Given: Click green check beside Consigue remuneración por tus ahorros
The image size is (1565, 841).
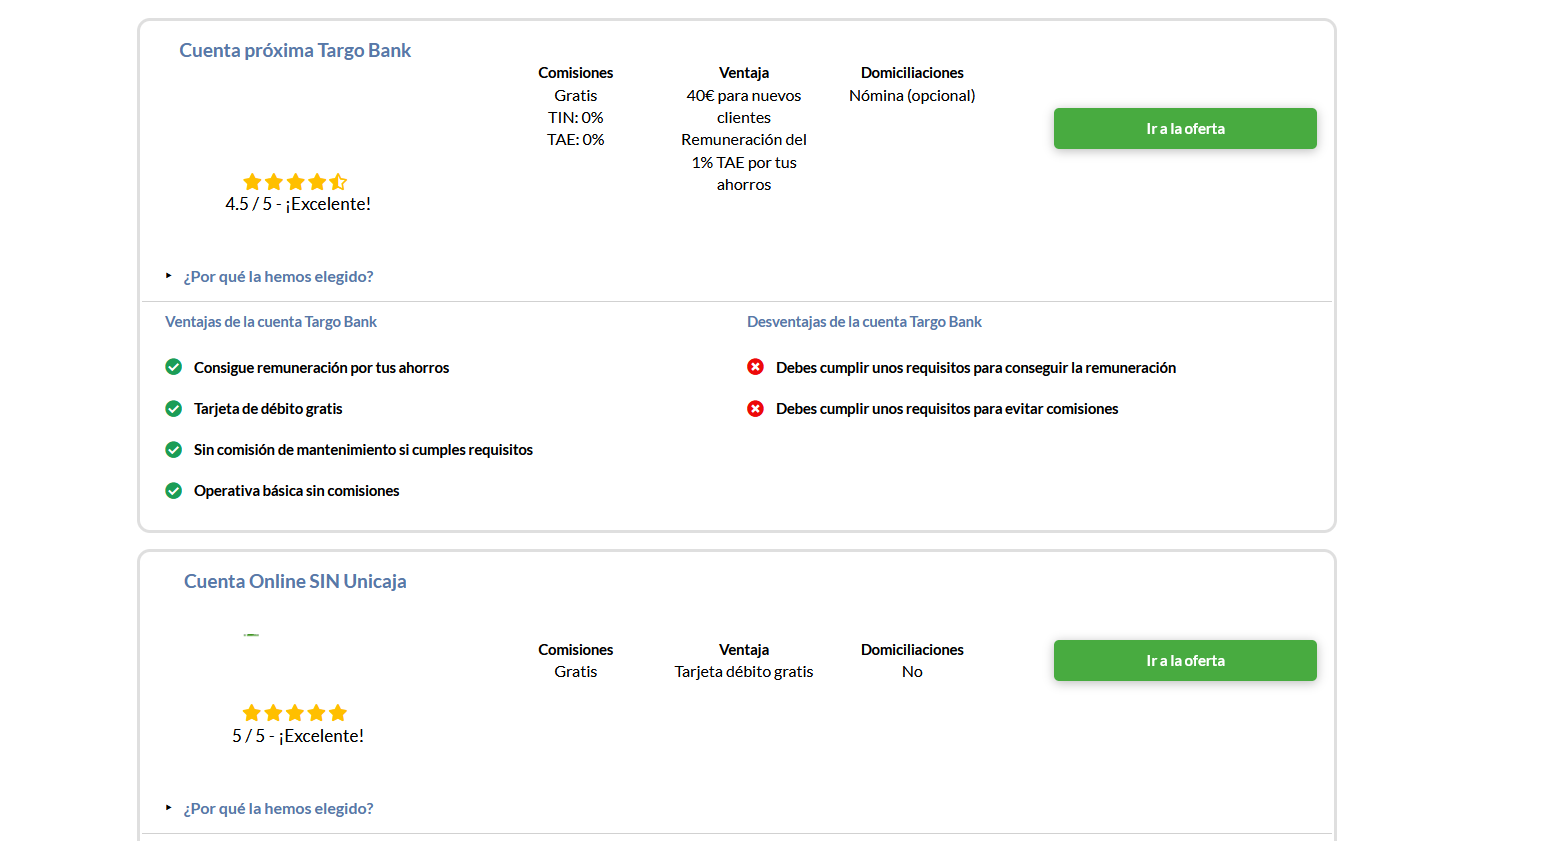Looking at the screenshot, I should point(174,367).
